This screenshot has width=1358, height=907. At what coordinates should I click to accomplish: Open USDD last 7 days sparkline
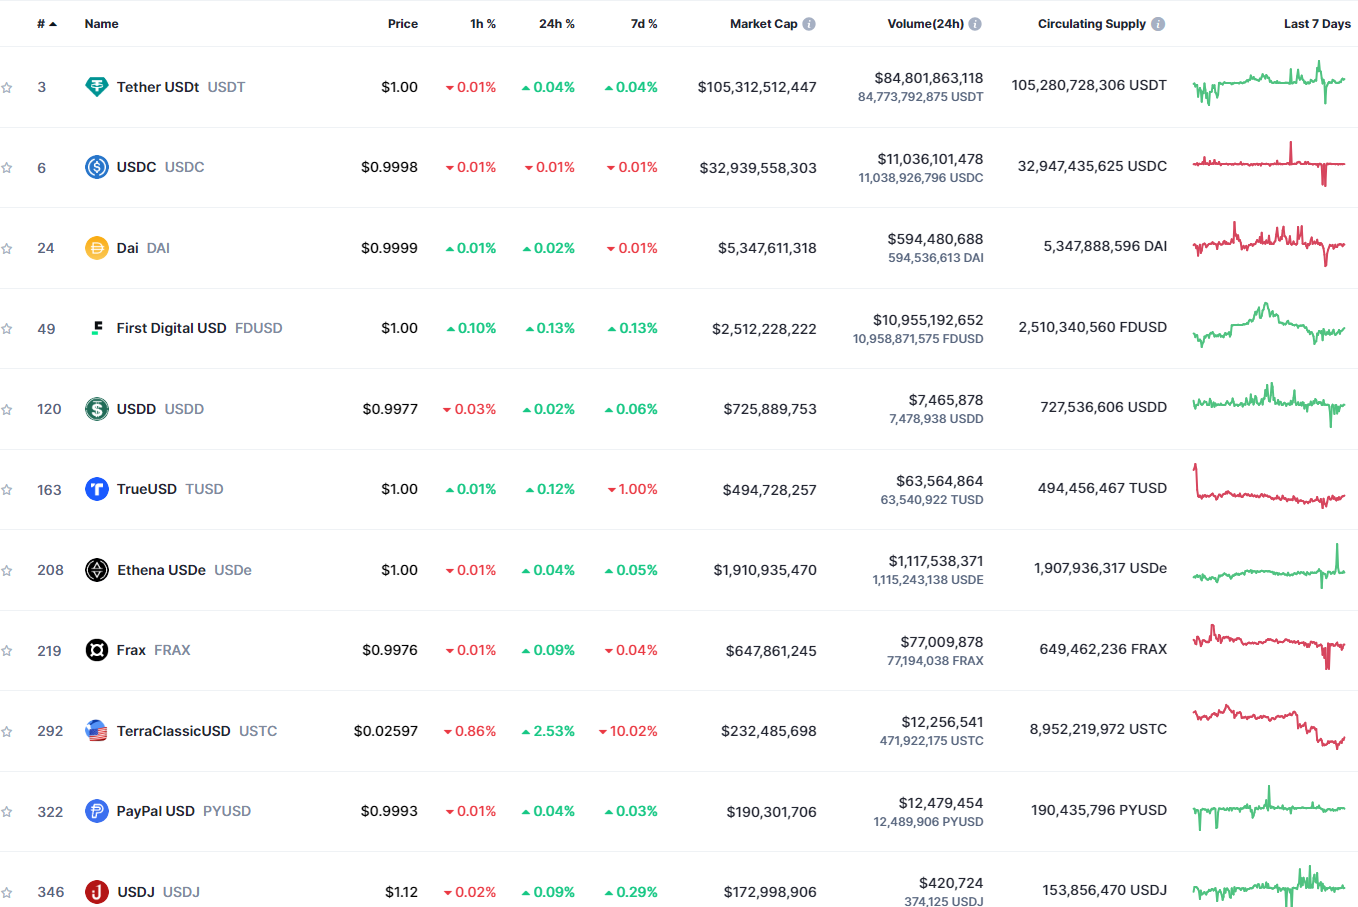pos(1269,406)
